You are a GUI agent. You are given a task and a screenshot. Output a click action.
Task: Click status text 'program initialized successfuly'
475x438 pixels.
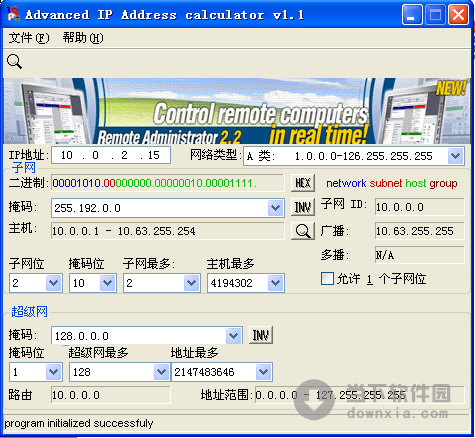(79, 423)
